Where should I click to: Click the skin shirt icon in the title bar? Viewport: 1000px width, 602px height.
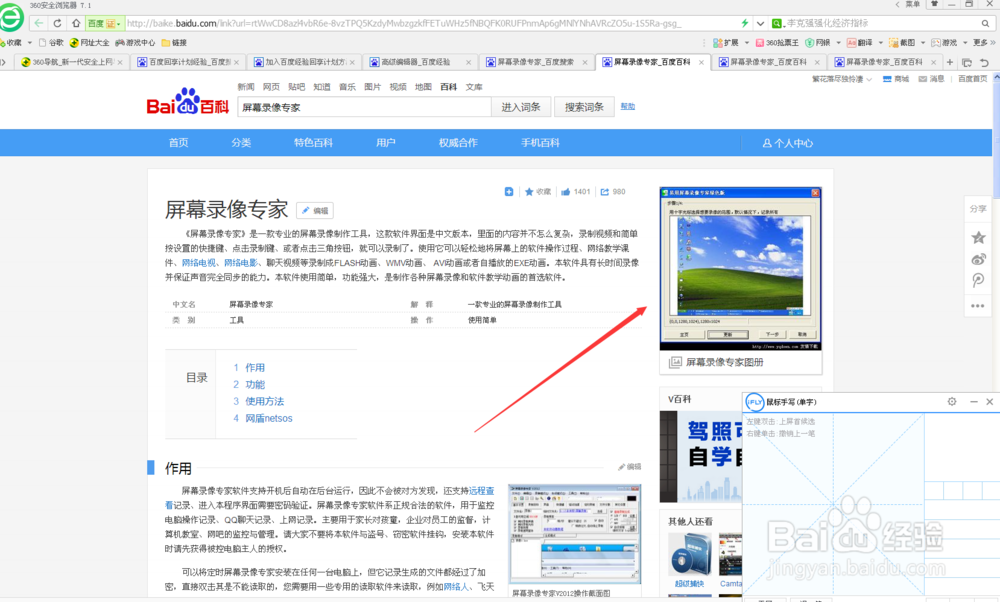[x=934, y=4]
